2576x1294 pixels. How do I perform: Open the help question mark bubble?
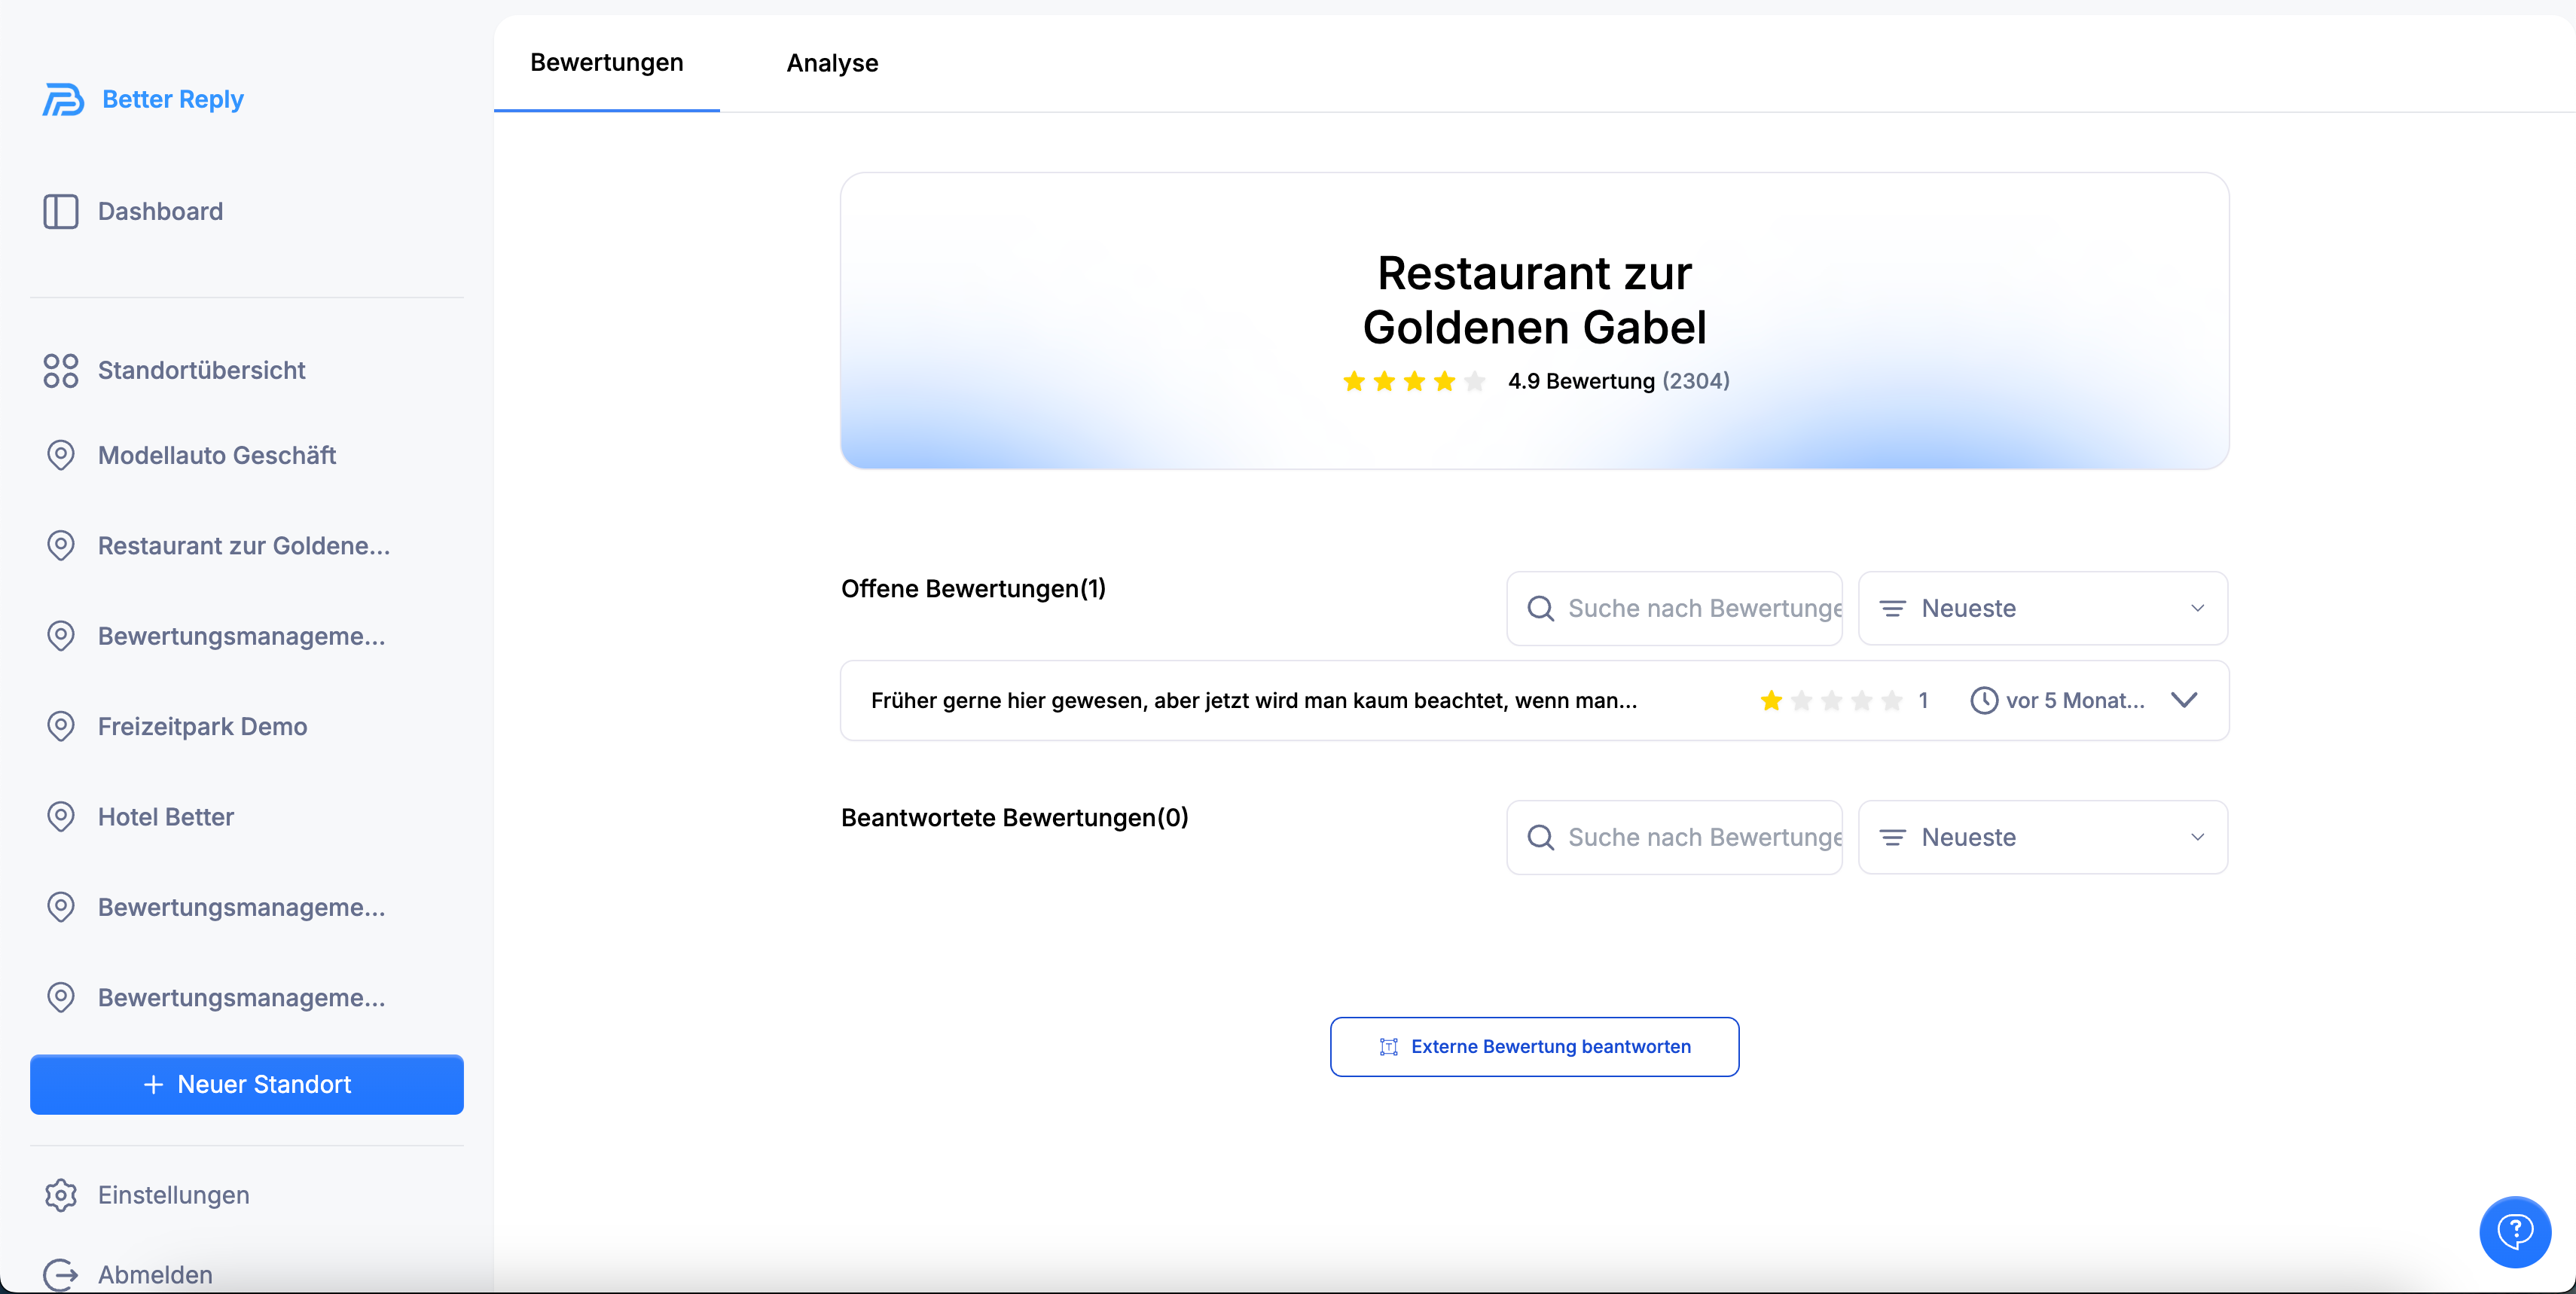click(x=2514, y=1231)
